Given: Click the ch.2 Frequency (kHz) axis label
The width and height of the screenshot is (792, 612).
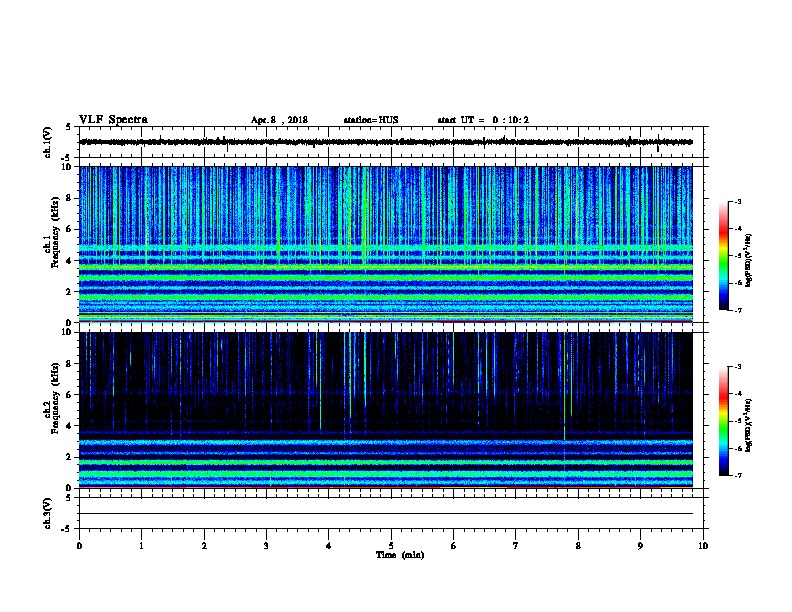Looking at the screenshot, I should point(52,398).
